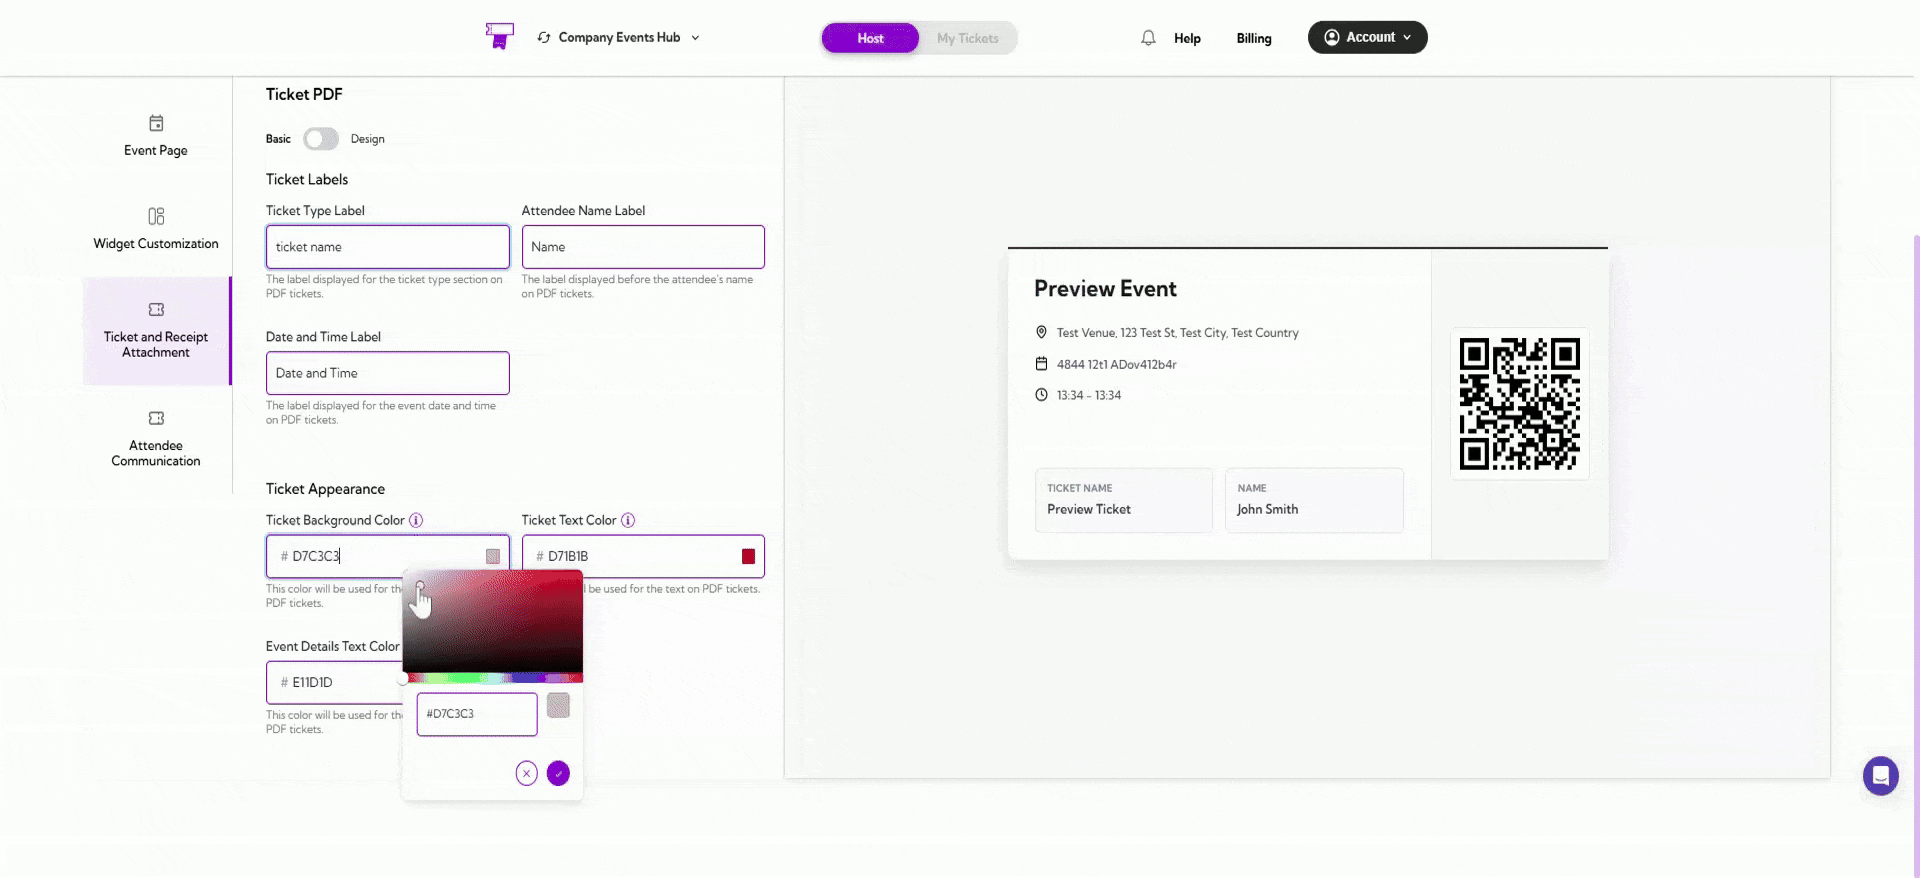Open the red Ticket Text Color swatch

tap(748, 556)
